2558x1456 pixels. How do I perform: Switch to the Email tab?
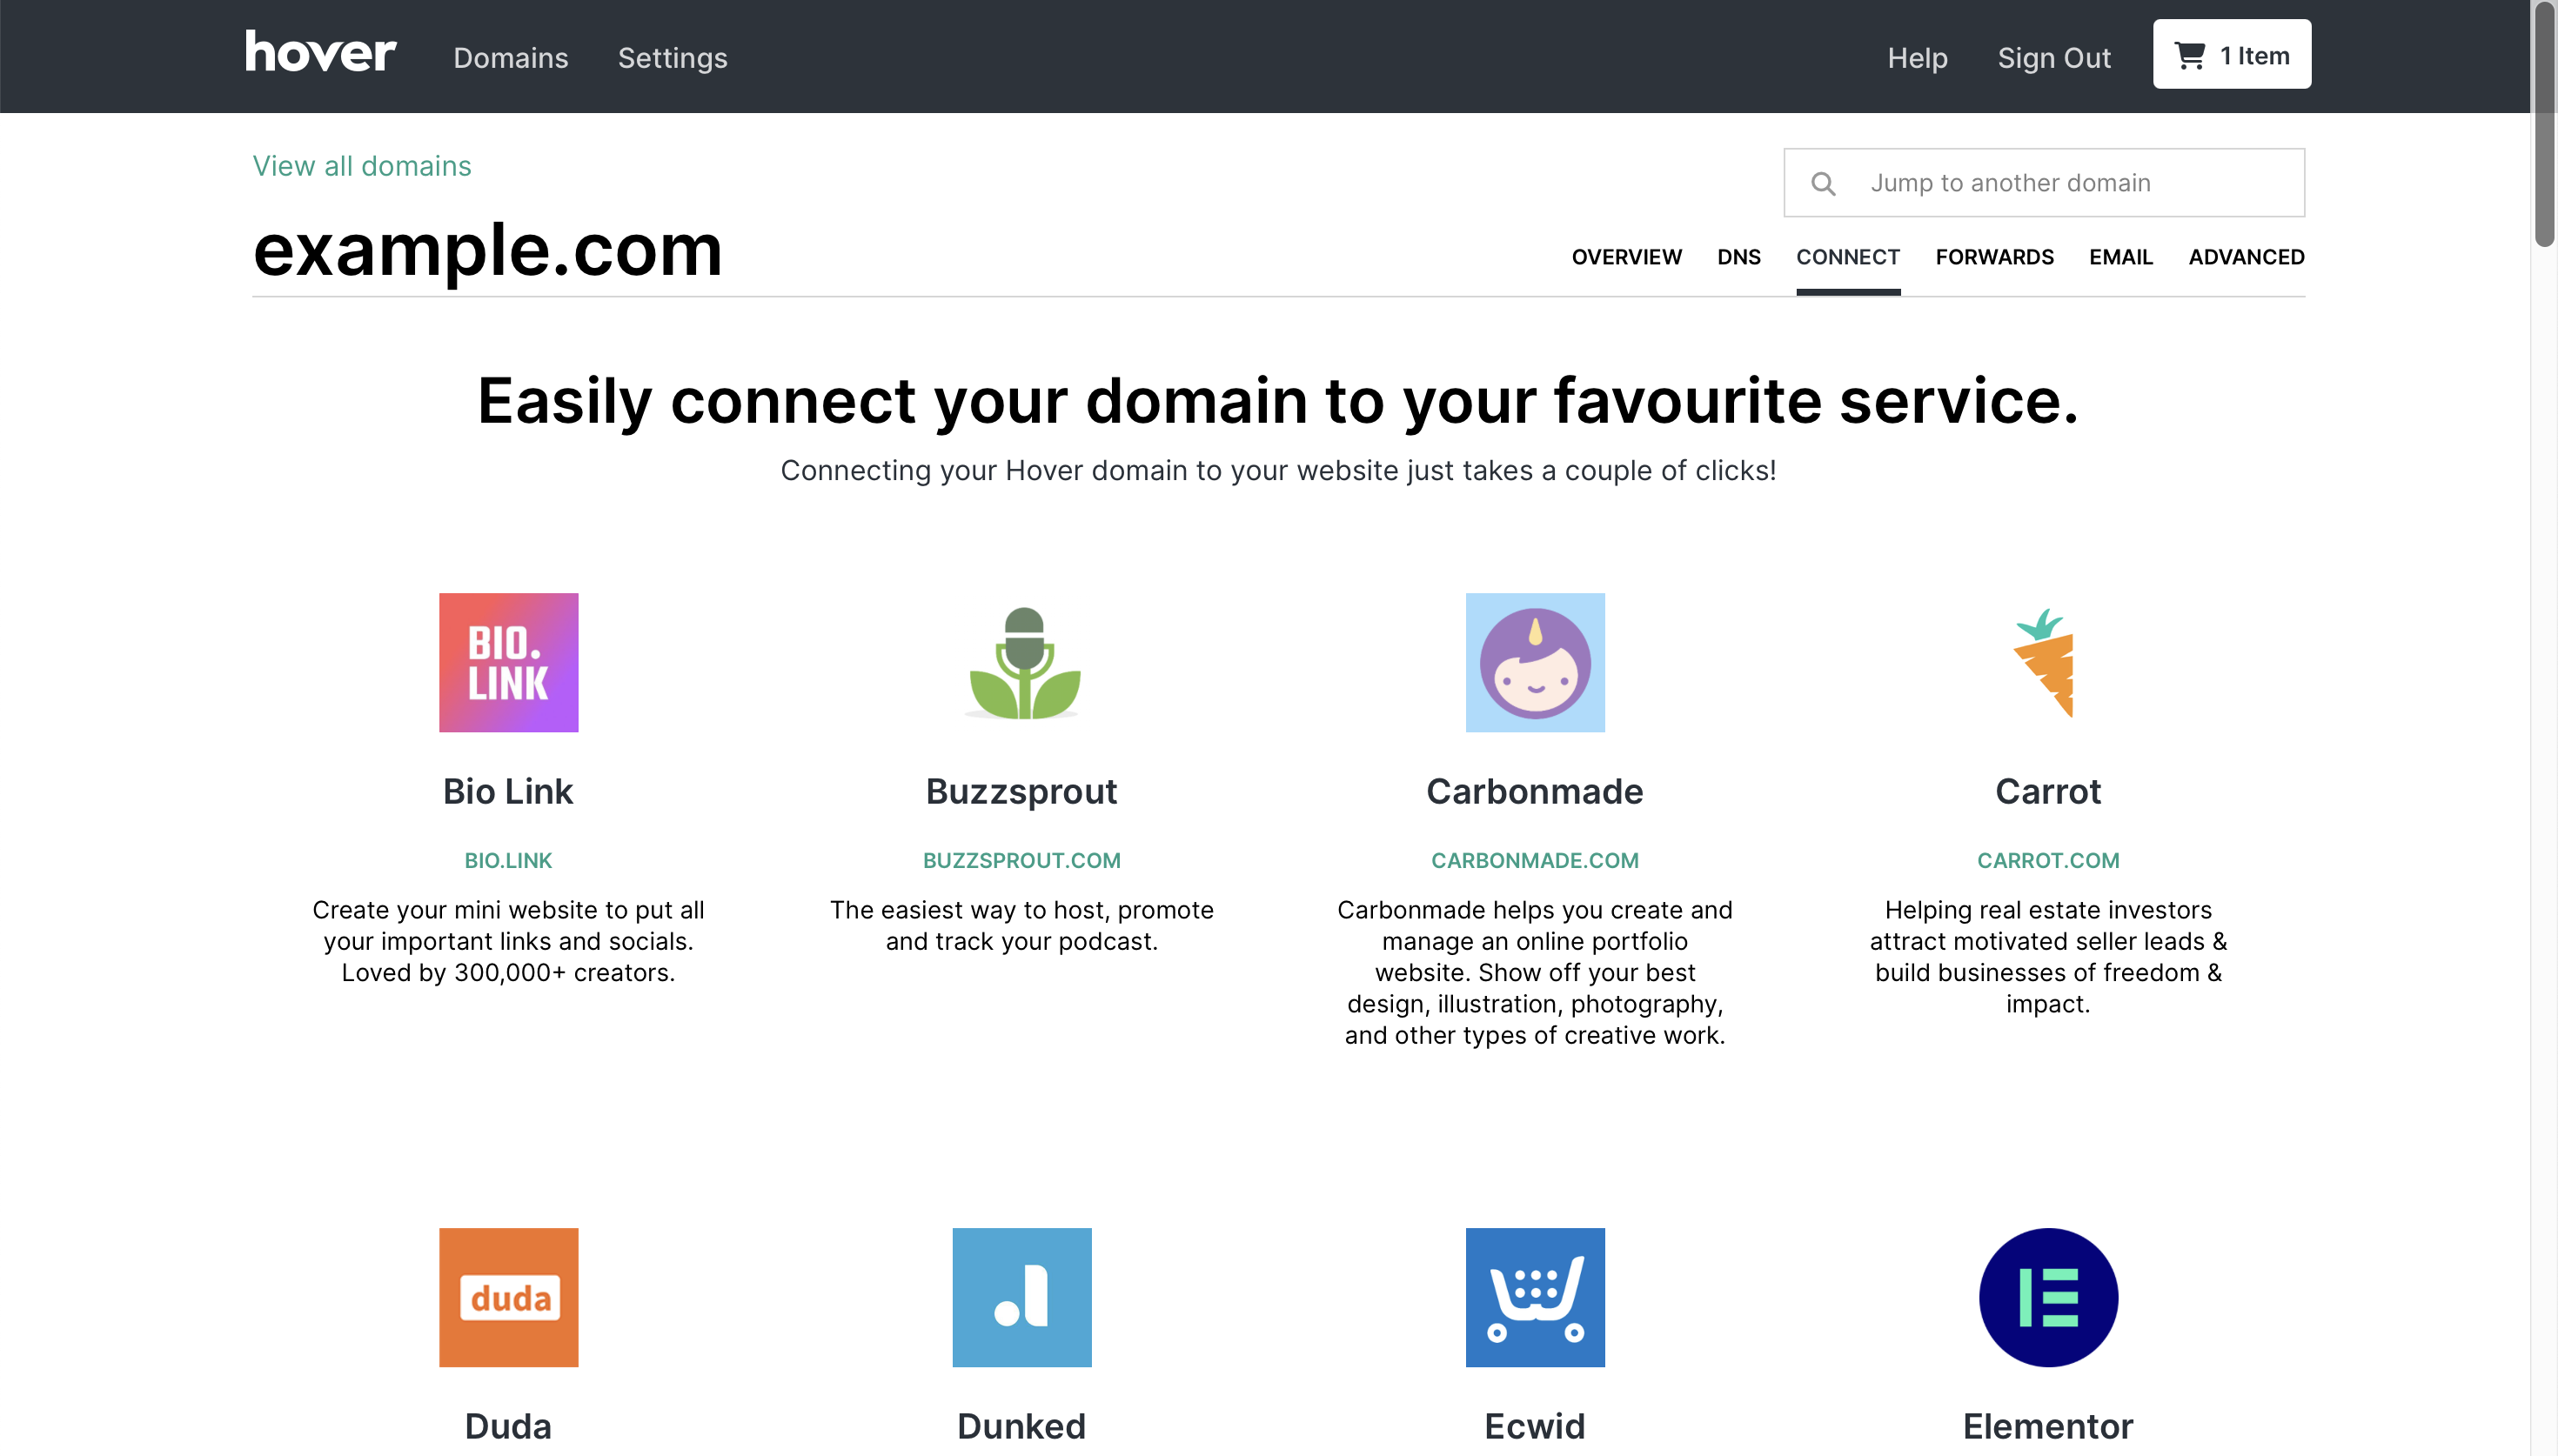[2120, 257]
